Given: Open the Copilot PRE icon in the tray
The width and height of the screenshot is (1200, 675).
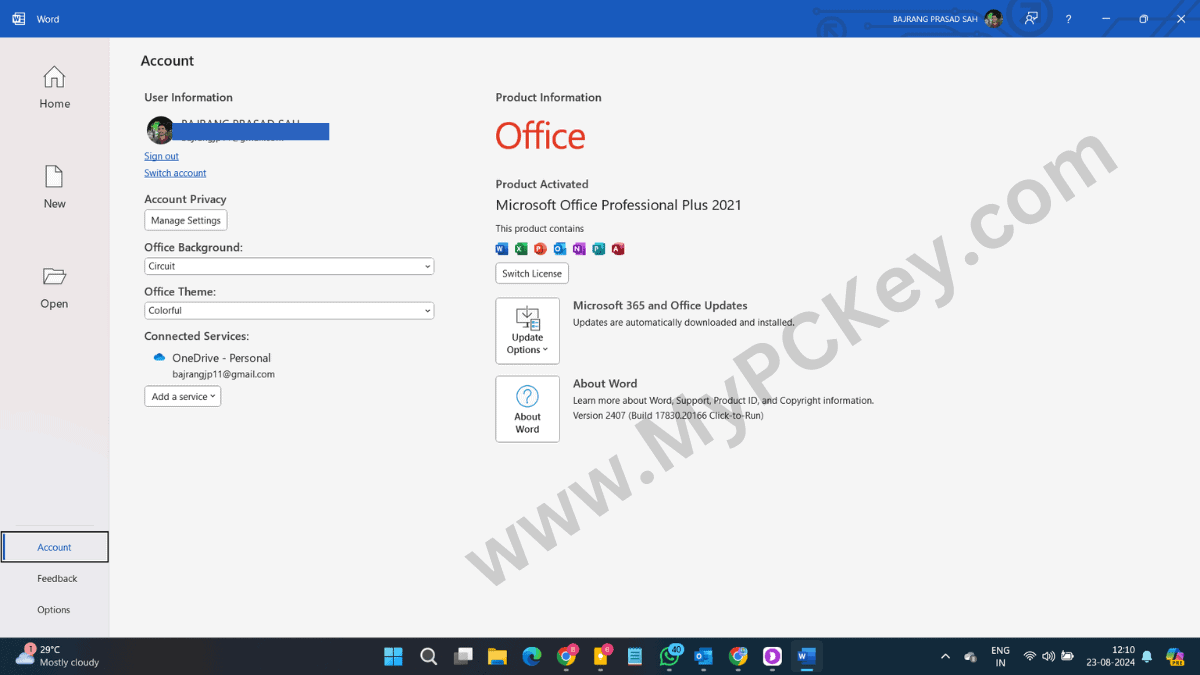Looking at the screenshot, I should point(1175,656).
